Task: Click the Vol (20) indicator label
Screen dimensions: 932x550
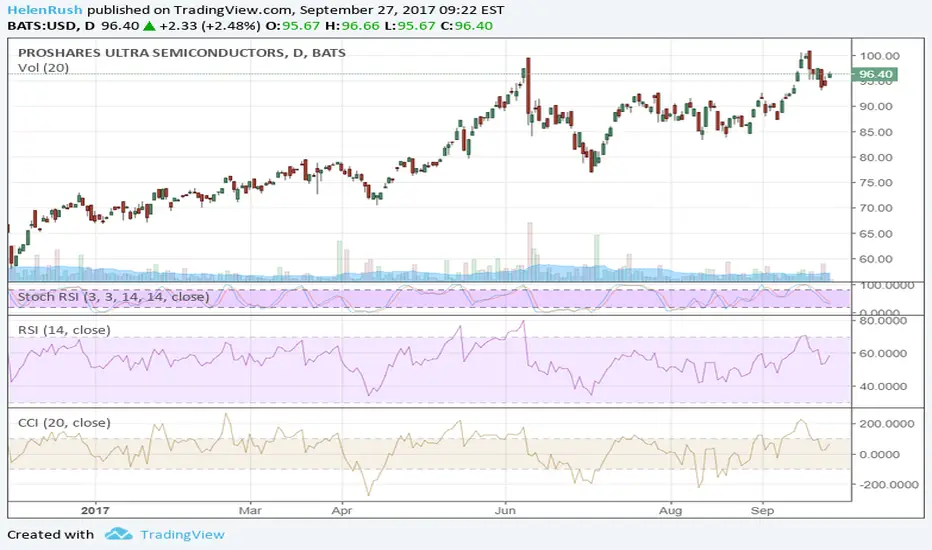Action: pos(43,68)
